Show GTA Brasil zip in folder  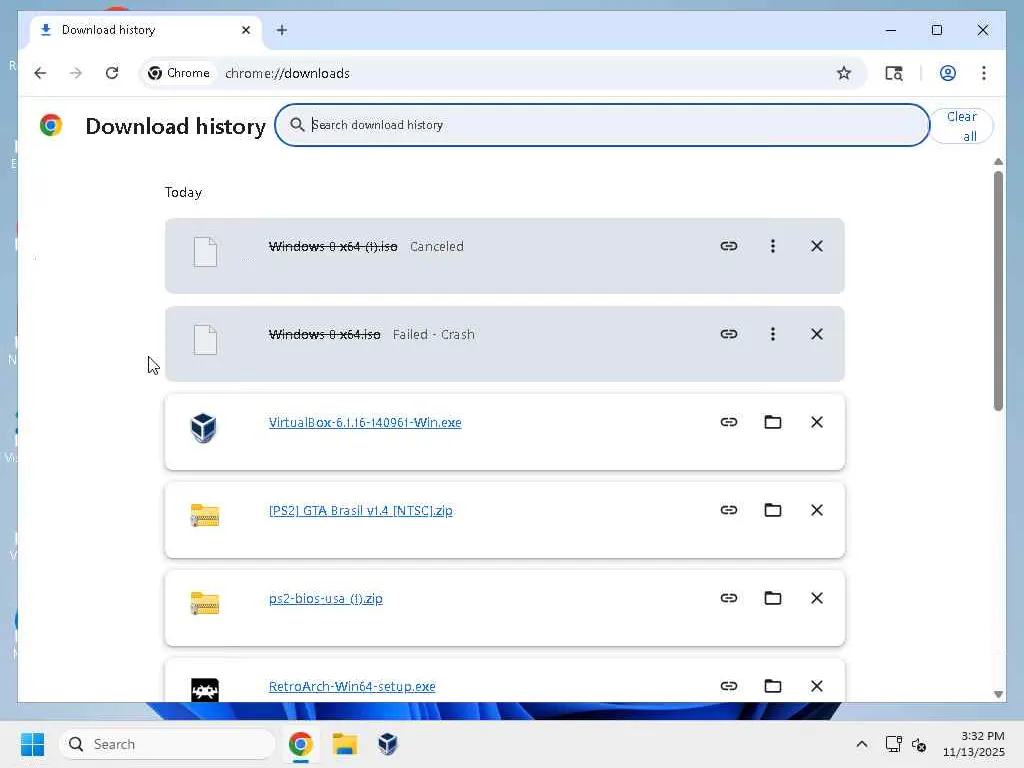pos(773,510)
